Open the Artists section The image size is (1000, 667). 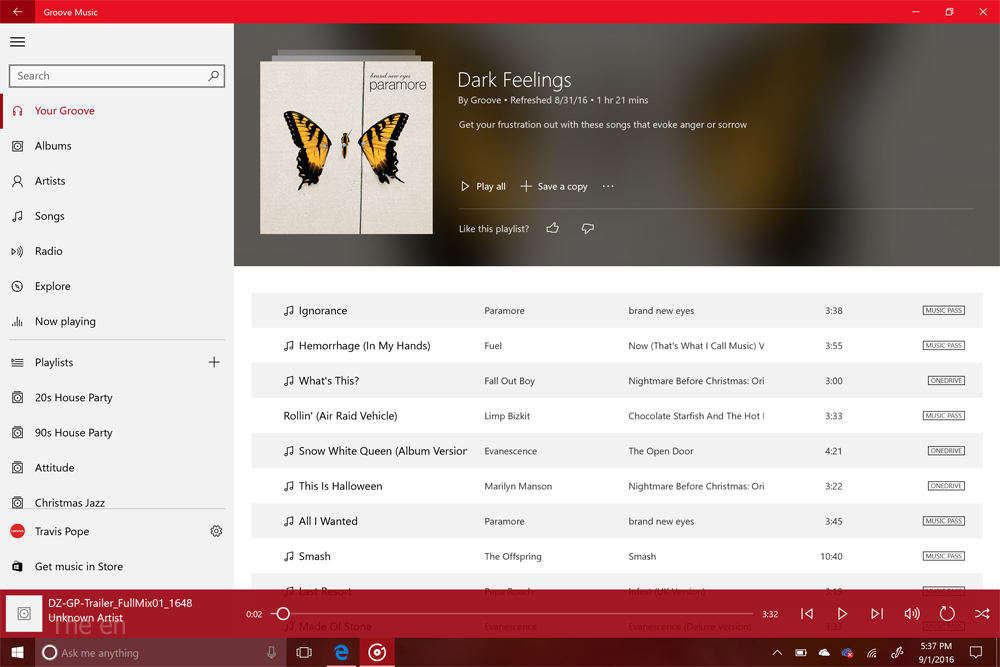point(117,181)
